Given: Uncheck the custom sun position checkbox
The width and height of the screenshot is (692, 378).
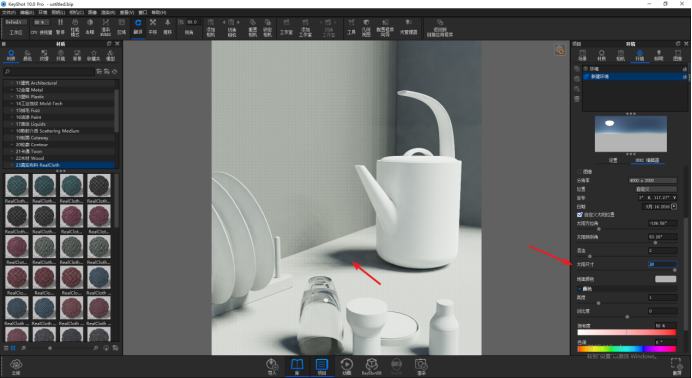Looking at the screenshot, I should (x=580, y=215).
